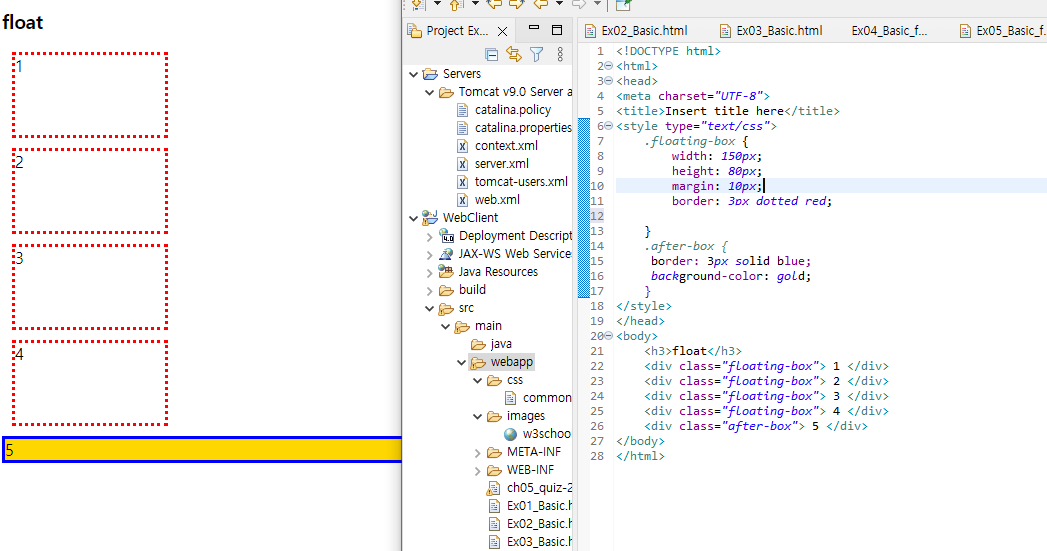
Task: Expand the JAX-WS Web Services node
Action: 429,254
